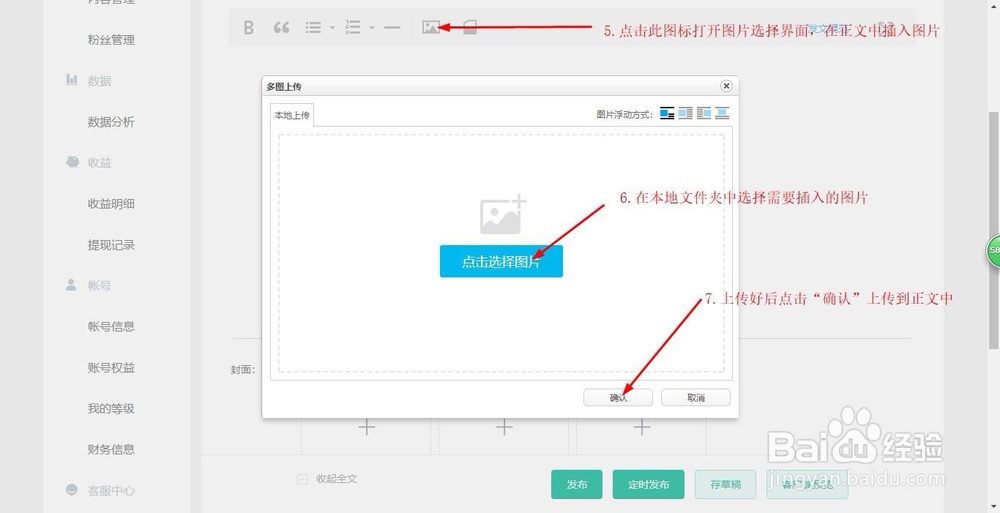Open the insert image icon in toolbar

(x=431, y=27)
